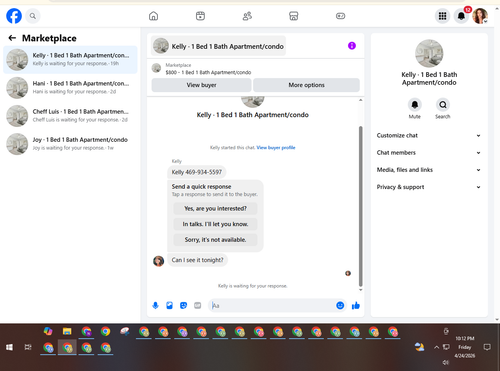Image resolution: width=500 pixels, height=371 pixels.
Task: Open File Explorer on the taskbar
Action: 67,331
